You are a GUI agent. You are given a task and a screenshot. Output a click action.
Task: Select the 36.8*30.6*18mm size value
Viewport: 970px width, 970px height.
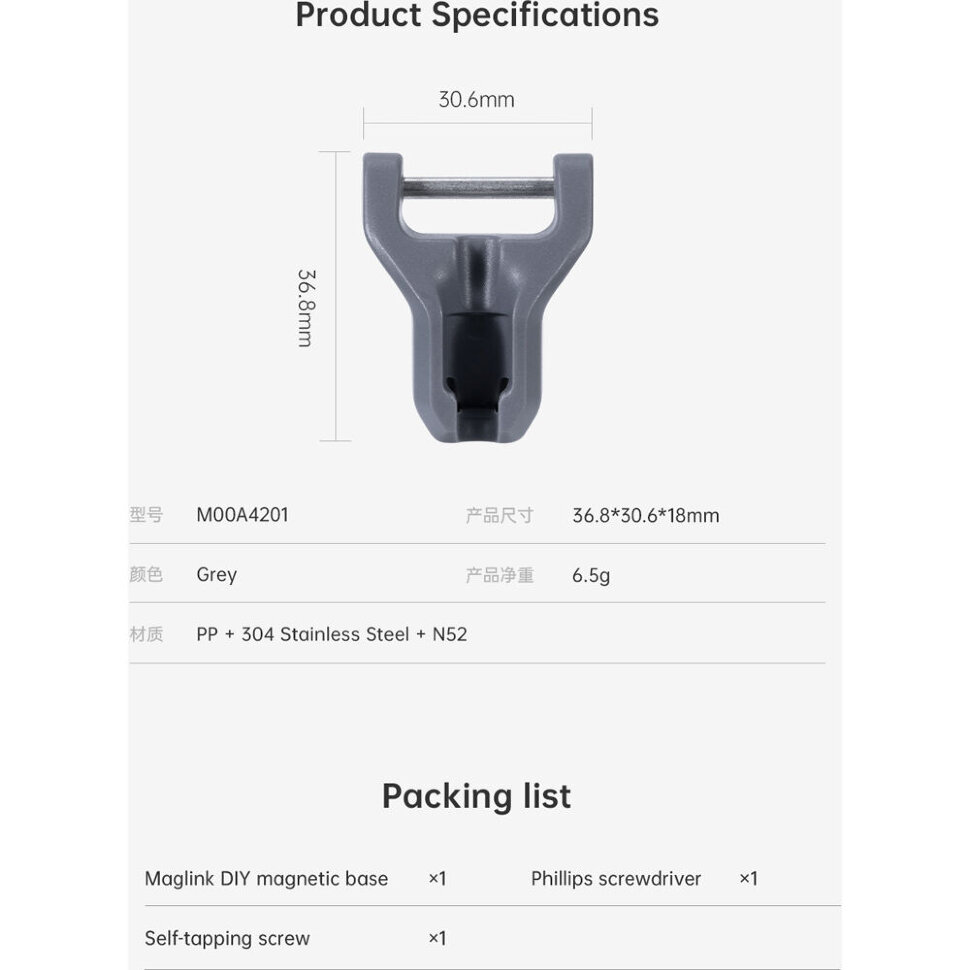[645, 516]
